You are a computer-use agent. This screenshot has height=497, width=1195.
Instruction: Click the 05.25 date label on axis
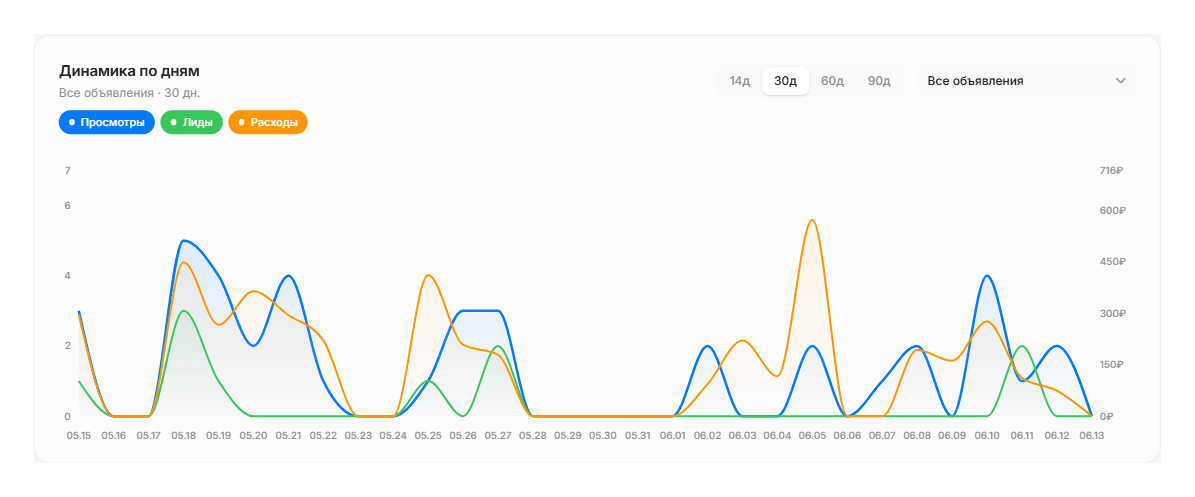click(428, 435)
